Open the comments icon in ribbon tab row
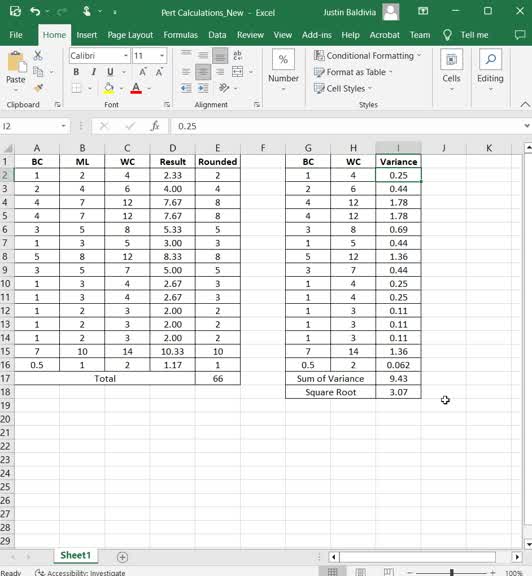This screenshot has height=576, width=532. pyautogui.click(x=520, y=35)
